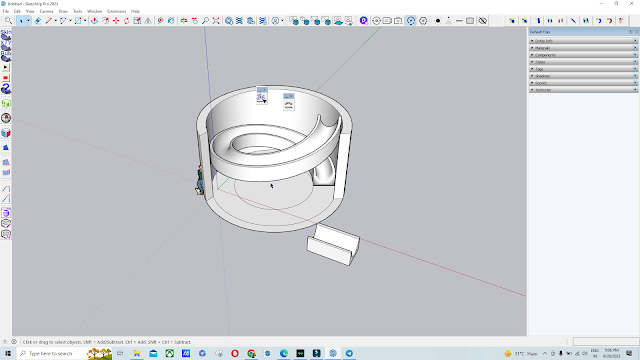Select the Move tool with red arrows
Viewport: 640px width, 360px height.
pyautogui.click(x=116, y=20)
